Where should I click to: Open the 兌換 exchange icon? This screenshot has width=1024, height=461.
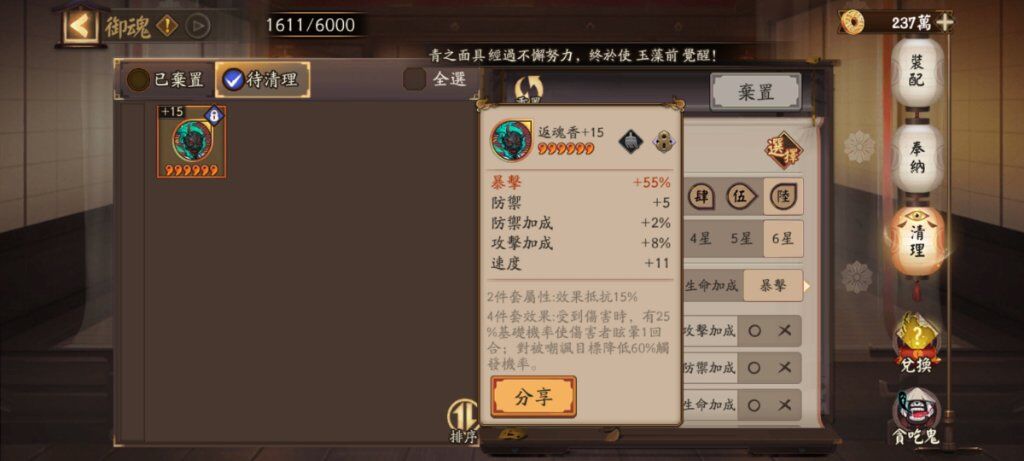coord(916,343)
